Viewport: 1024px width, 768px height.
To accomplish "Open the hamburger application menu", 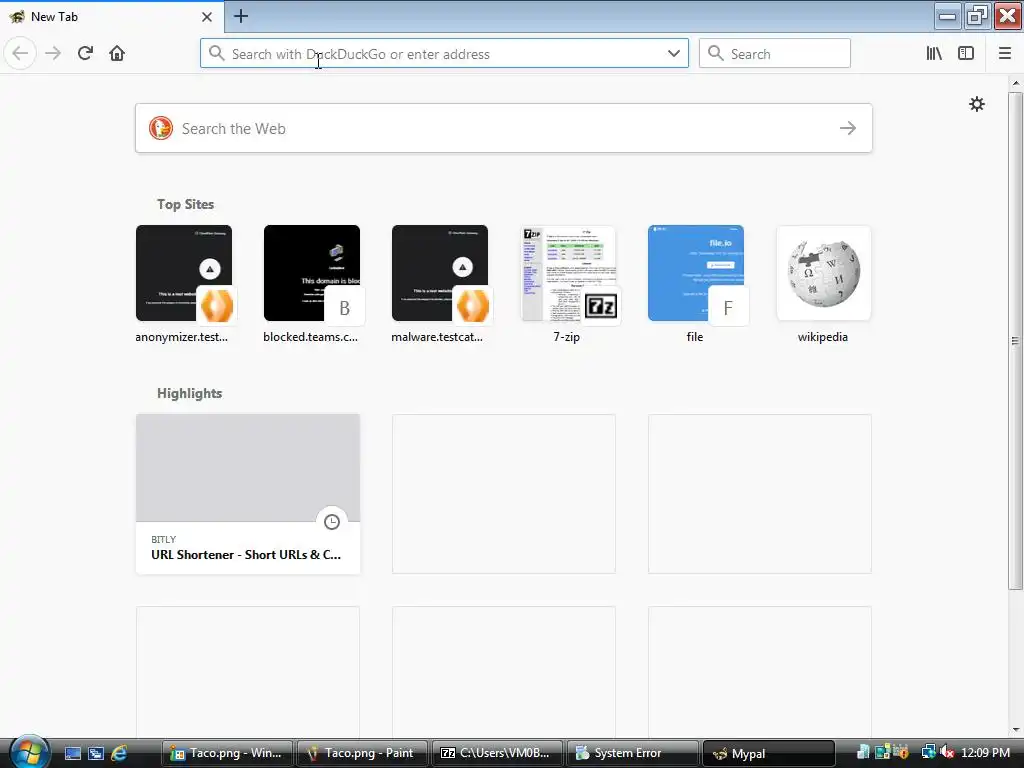I will click(x=1004, y=54).
